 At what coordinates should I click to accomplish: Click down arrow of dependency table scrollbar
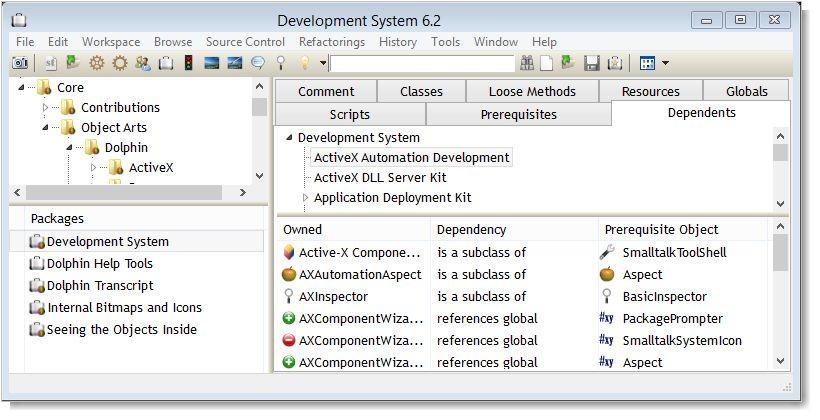780,360
